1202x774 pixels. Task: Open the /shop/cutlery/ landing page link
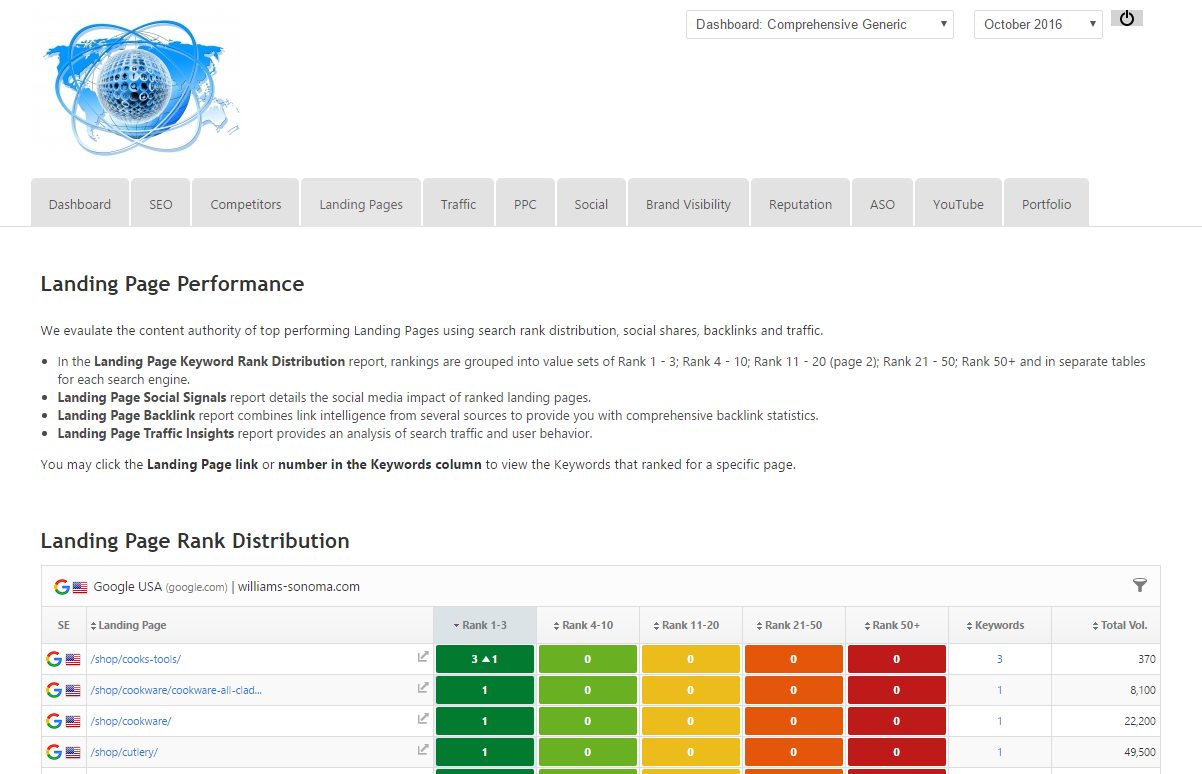pyautogui.click(x=124, y=752)
